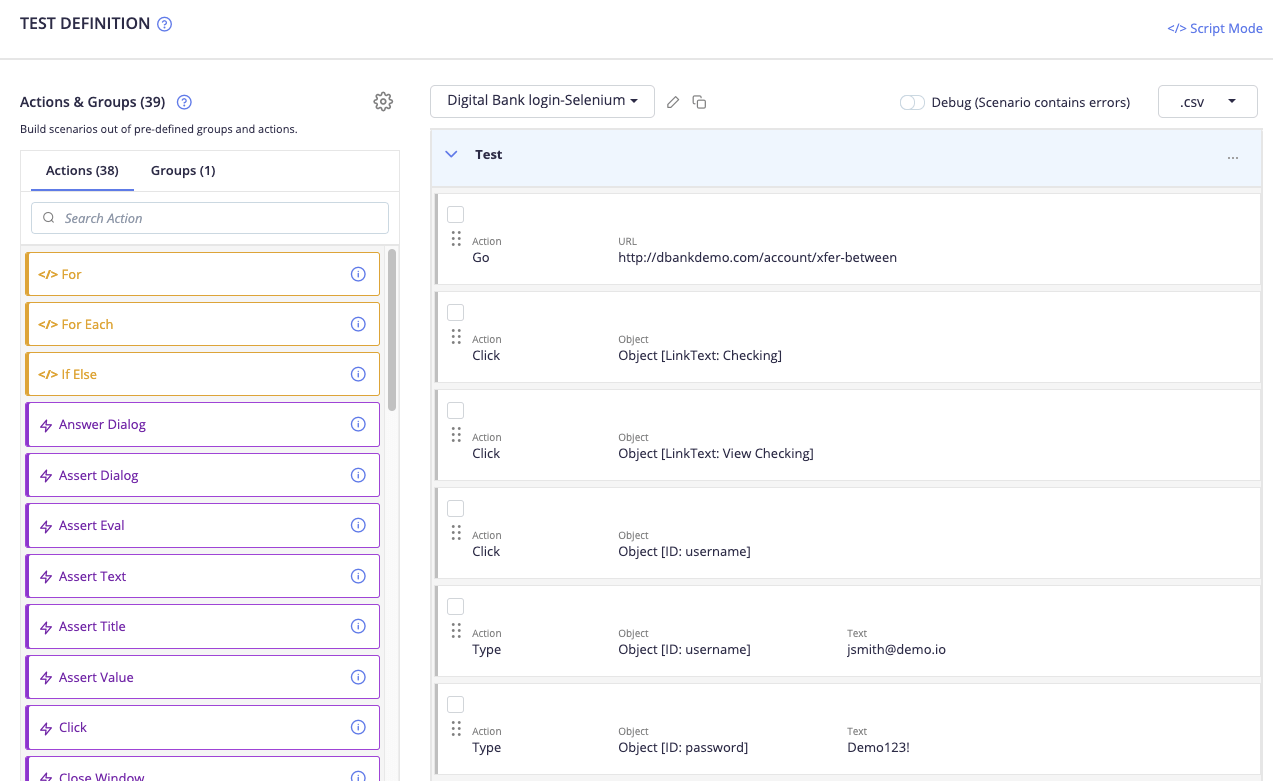Collapse the Test section
The height and width of the screenshot is (781, 1273).
pyautogui.click(x=450, y=154)
